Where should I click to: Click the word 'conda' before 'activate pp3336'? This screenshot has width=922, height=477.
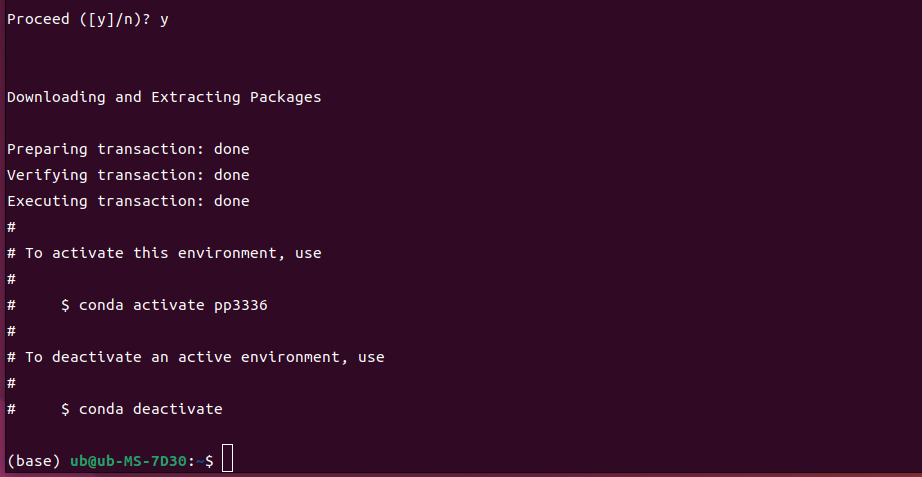tap(101, 305)
